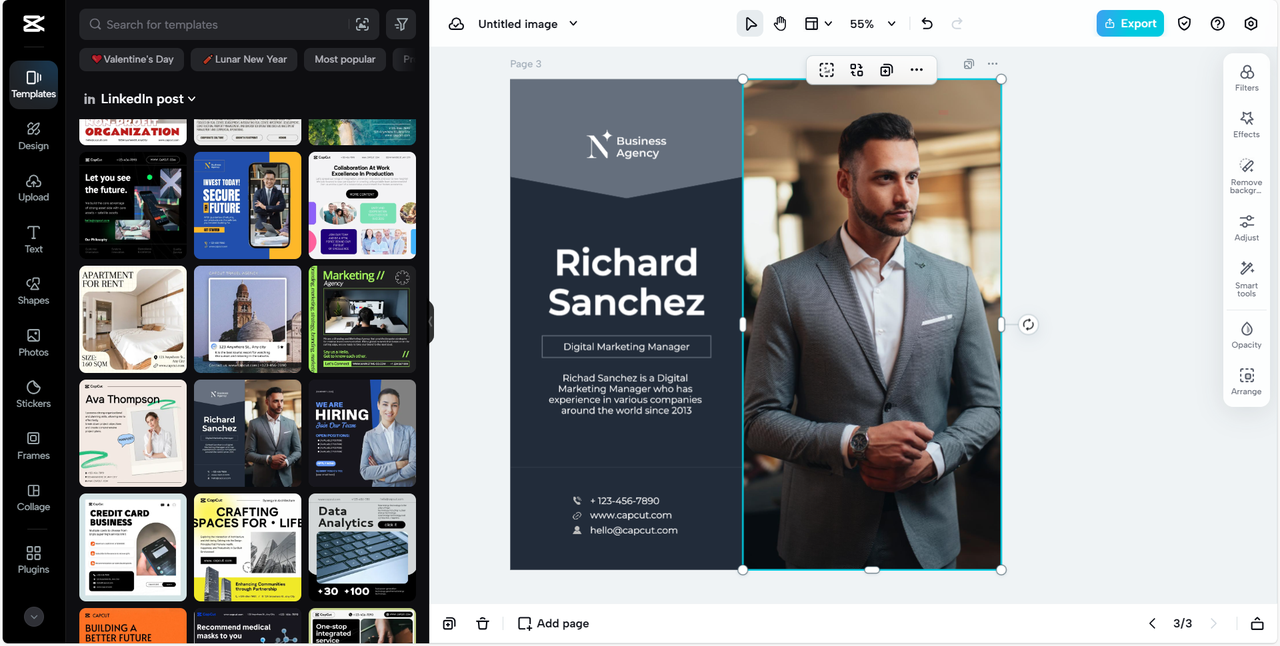This screenshot has height=646, width=1280.
Task: Open the settings hexagon icon
Action: point(1251,24)
